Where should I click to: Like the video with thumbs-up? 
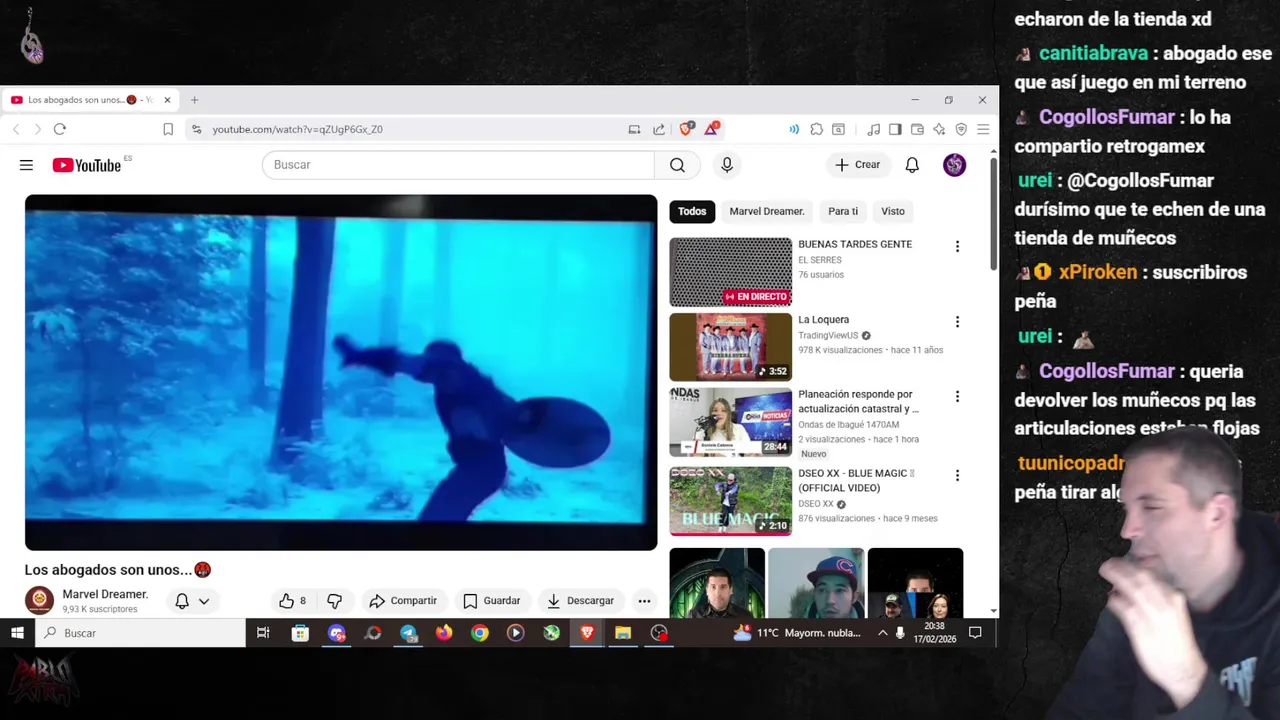(292, 601)
